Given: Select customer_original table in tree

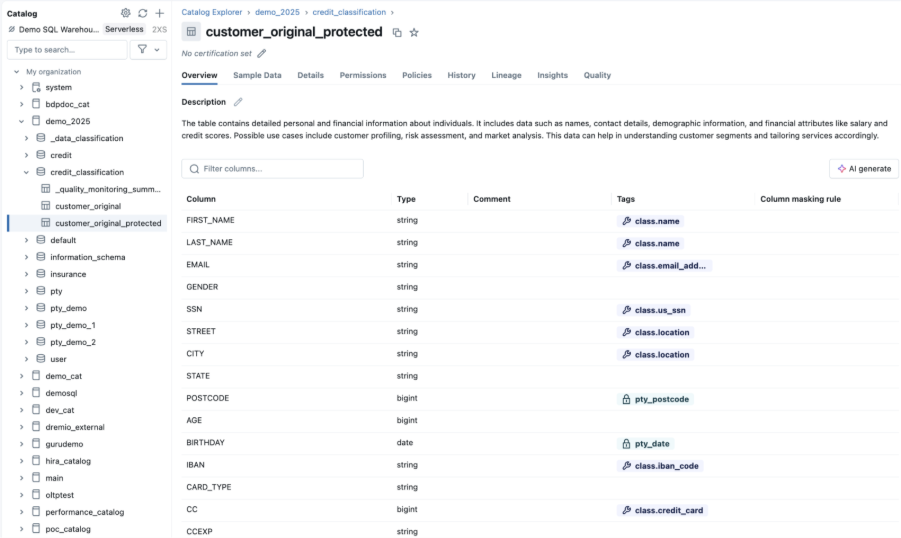Looking at the screenshot, I should [x=87, y=206].
